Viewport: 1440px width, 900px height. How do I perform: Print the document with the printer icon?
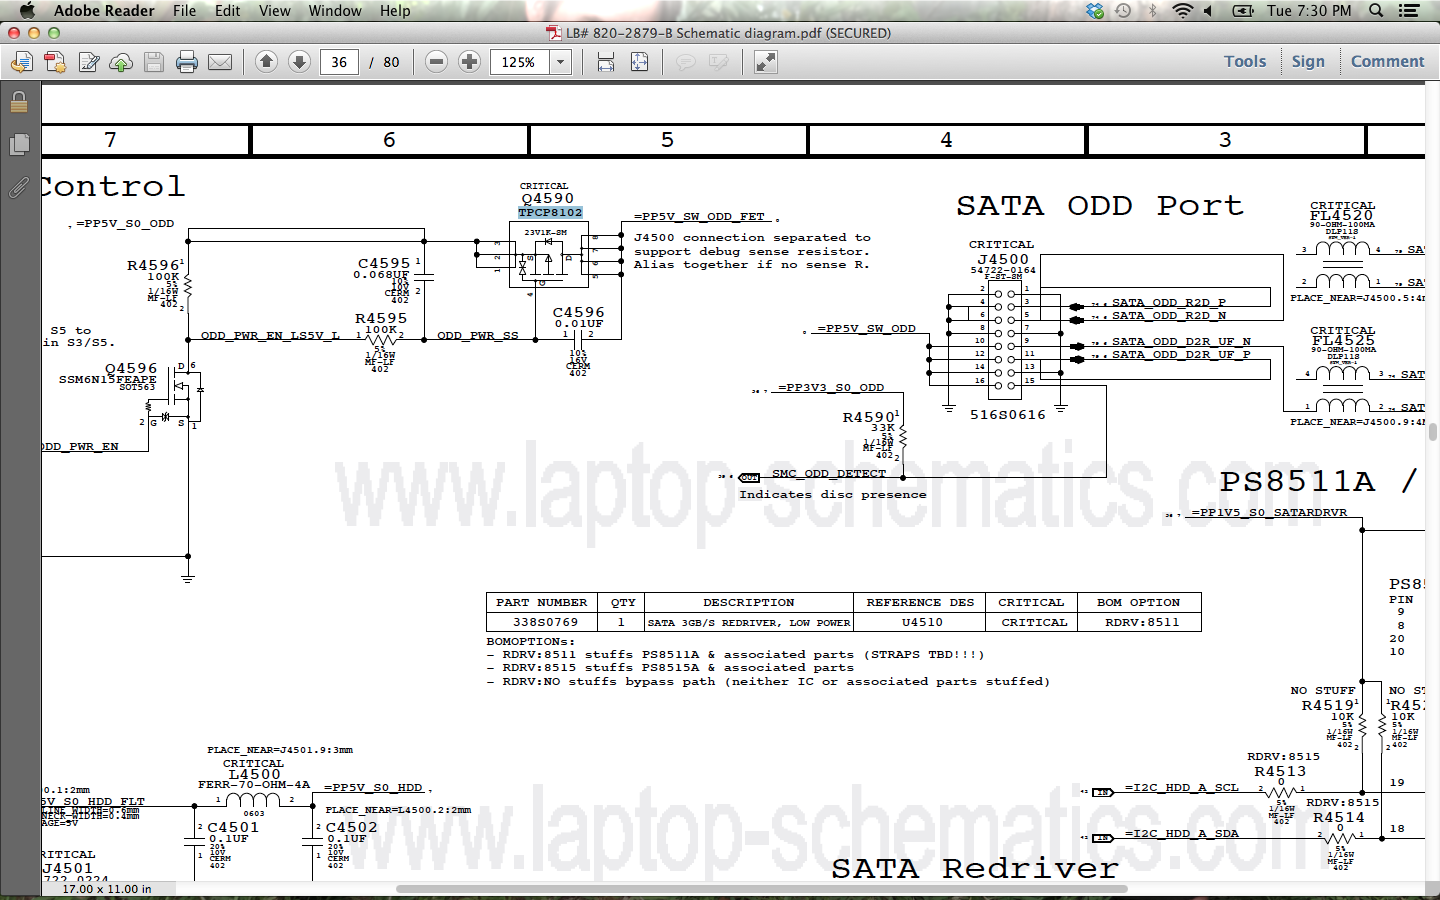click(187, 62)
